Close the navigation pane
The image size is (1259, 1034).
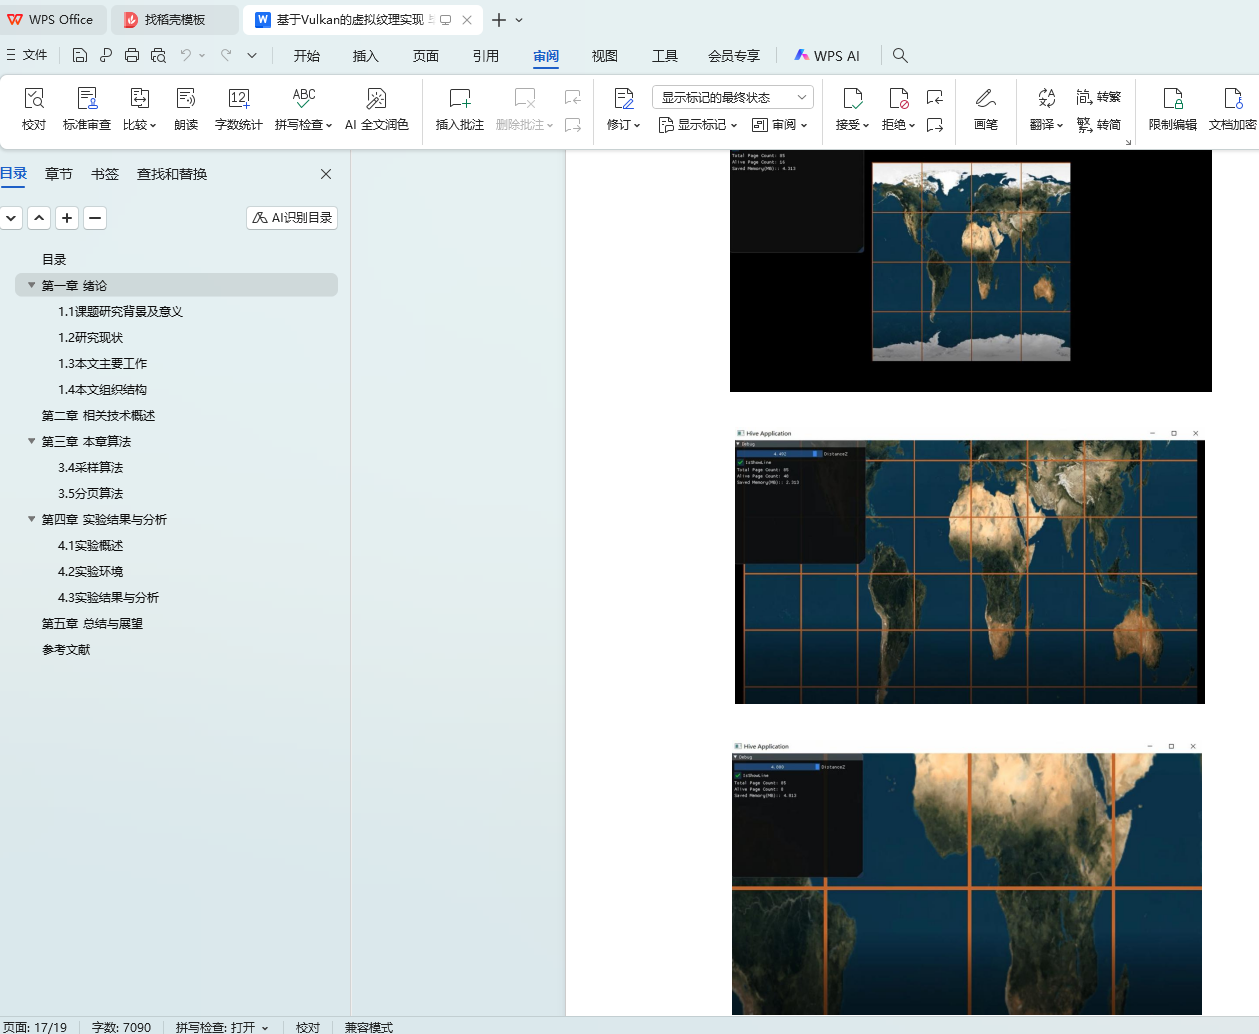[x=326, y=174]
